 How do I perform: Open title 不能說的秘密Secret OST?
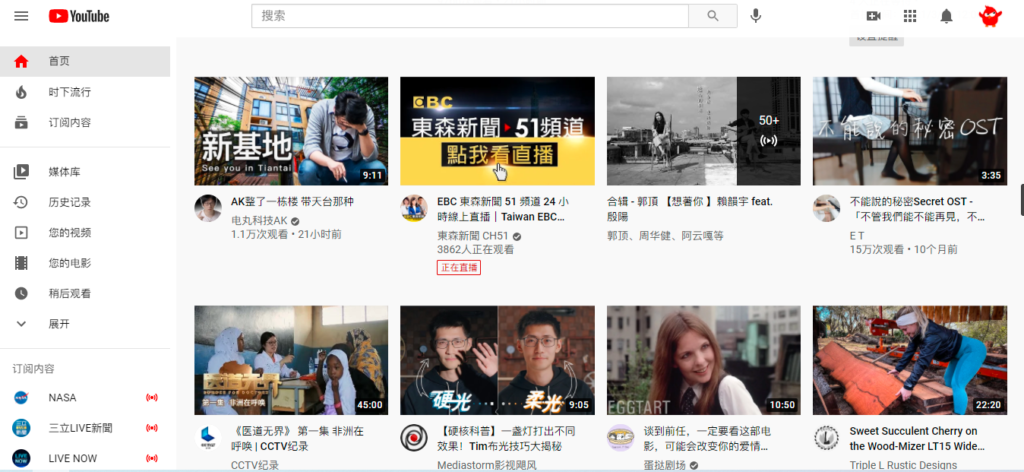[918, 209]
